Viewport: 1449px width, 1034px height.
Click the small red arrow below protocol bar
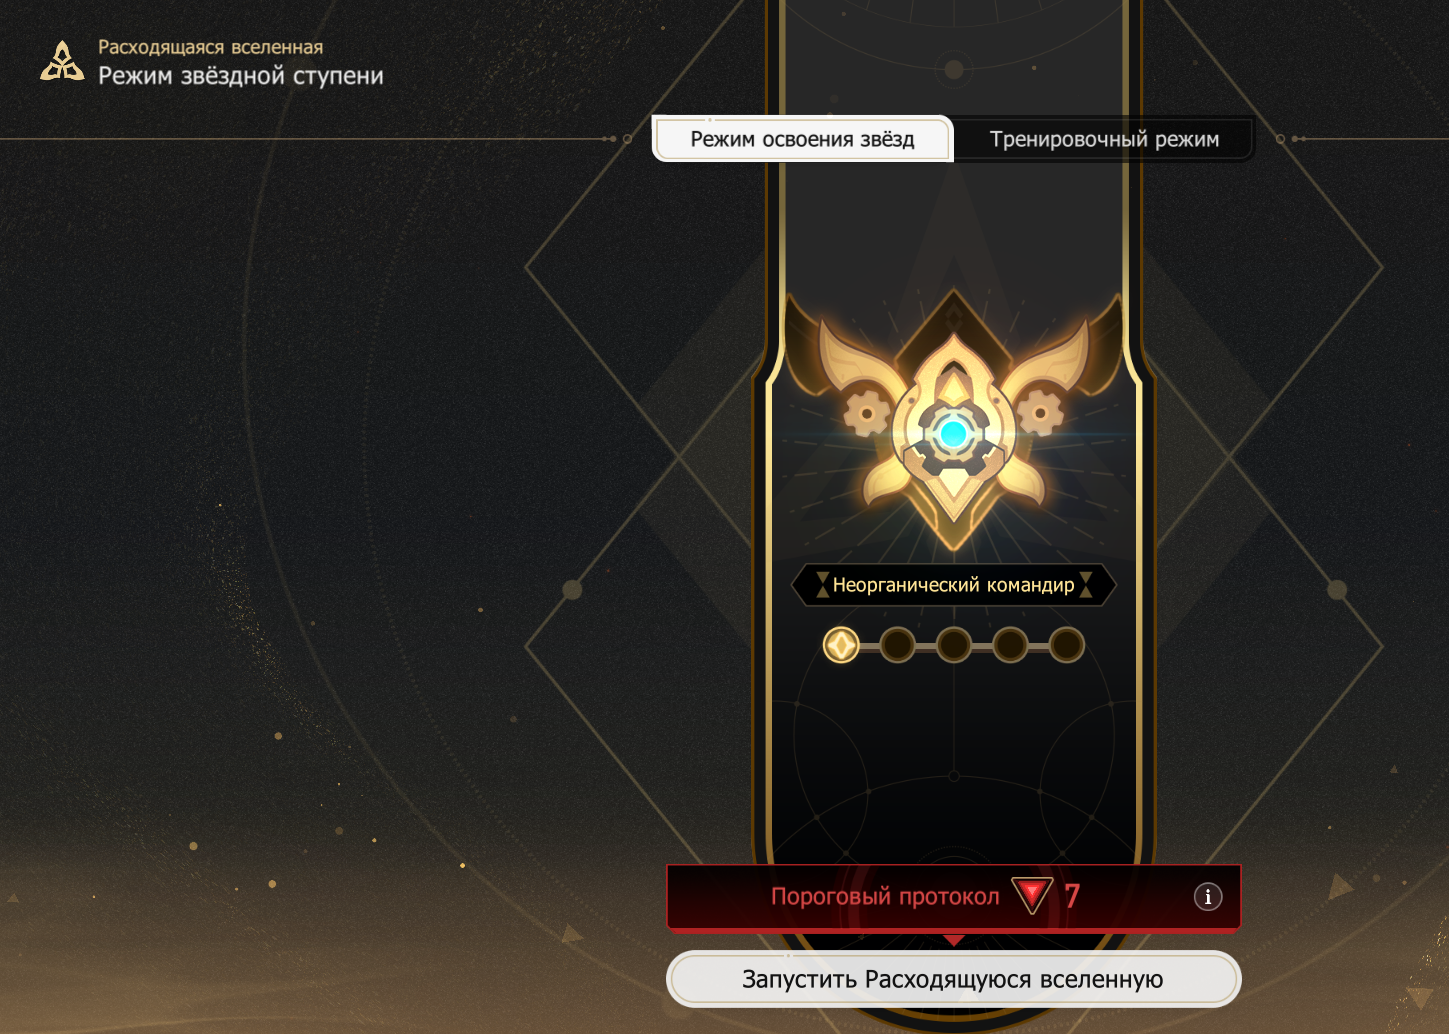click(x=954, y=940)
